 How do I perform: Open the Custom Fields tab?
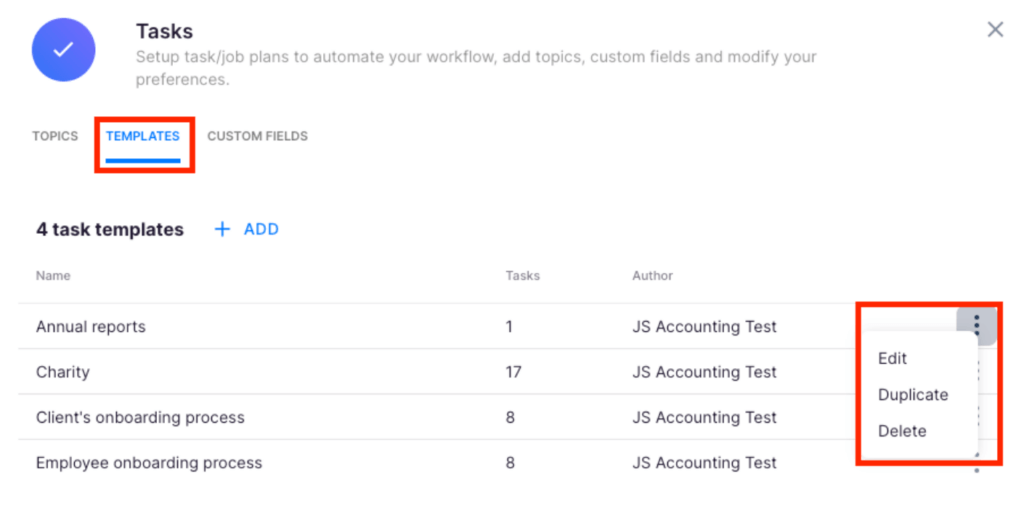click(x=257, y=136)
